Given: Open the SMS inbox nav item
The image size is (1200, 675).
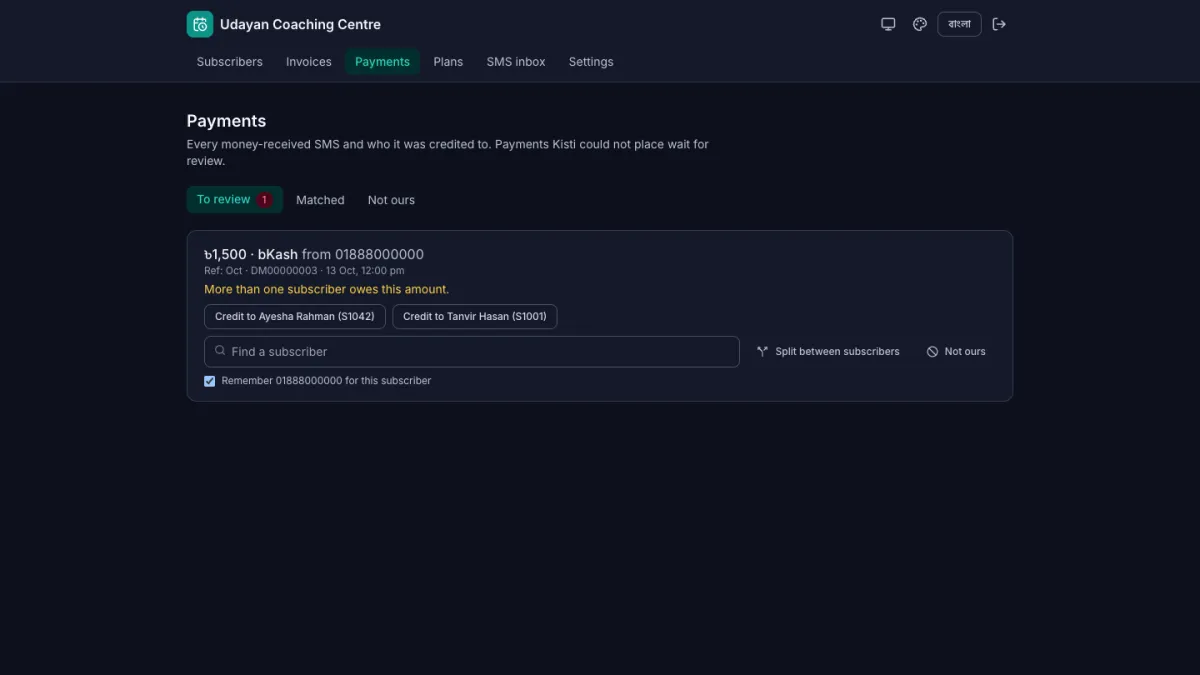Looking at the screenshot, I should coord(516,62).
